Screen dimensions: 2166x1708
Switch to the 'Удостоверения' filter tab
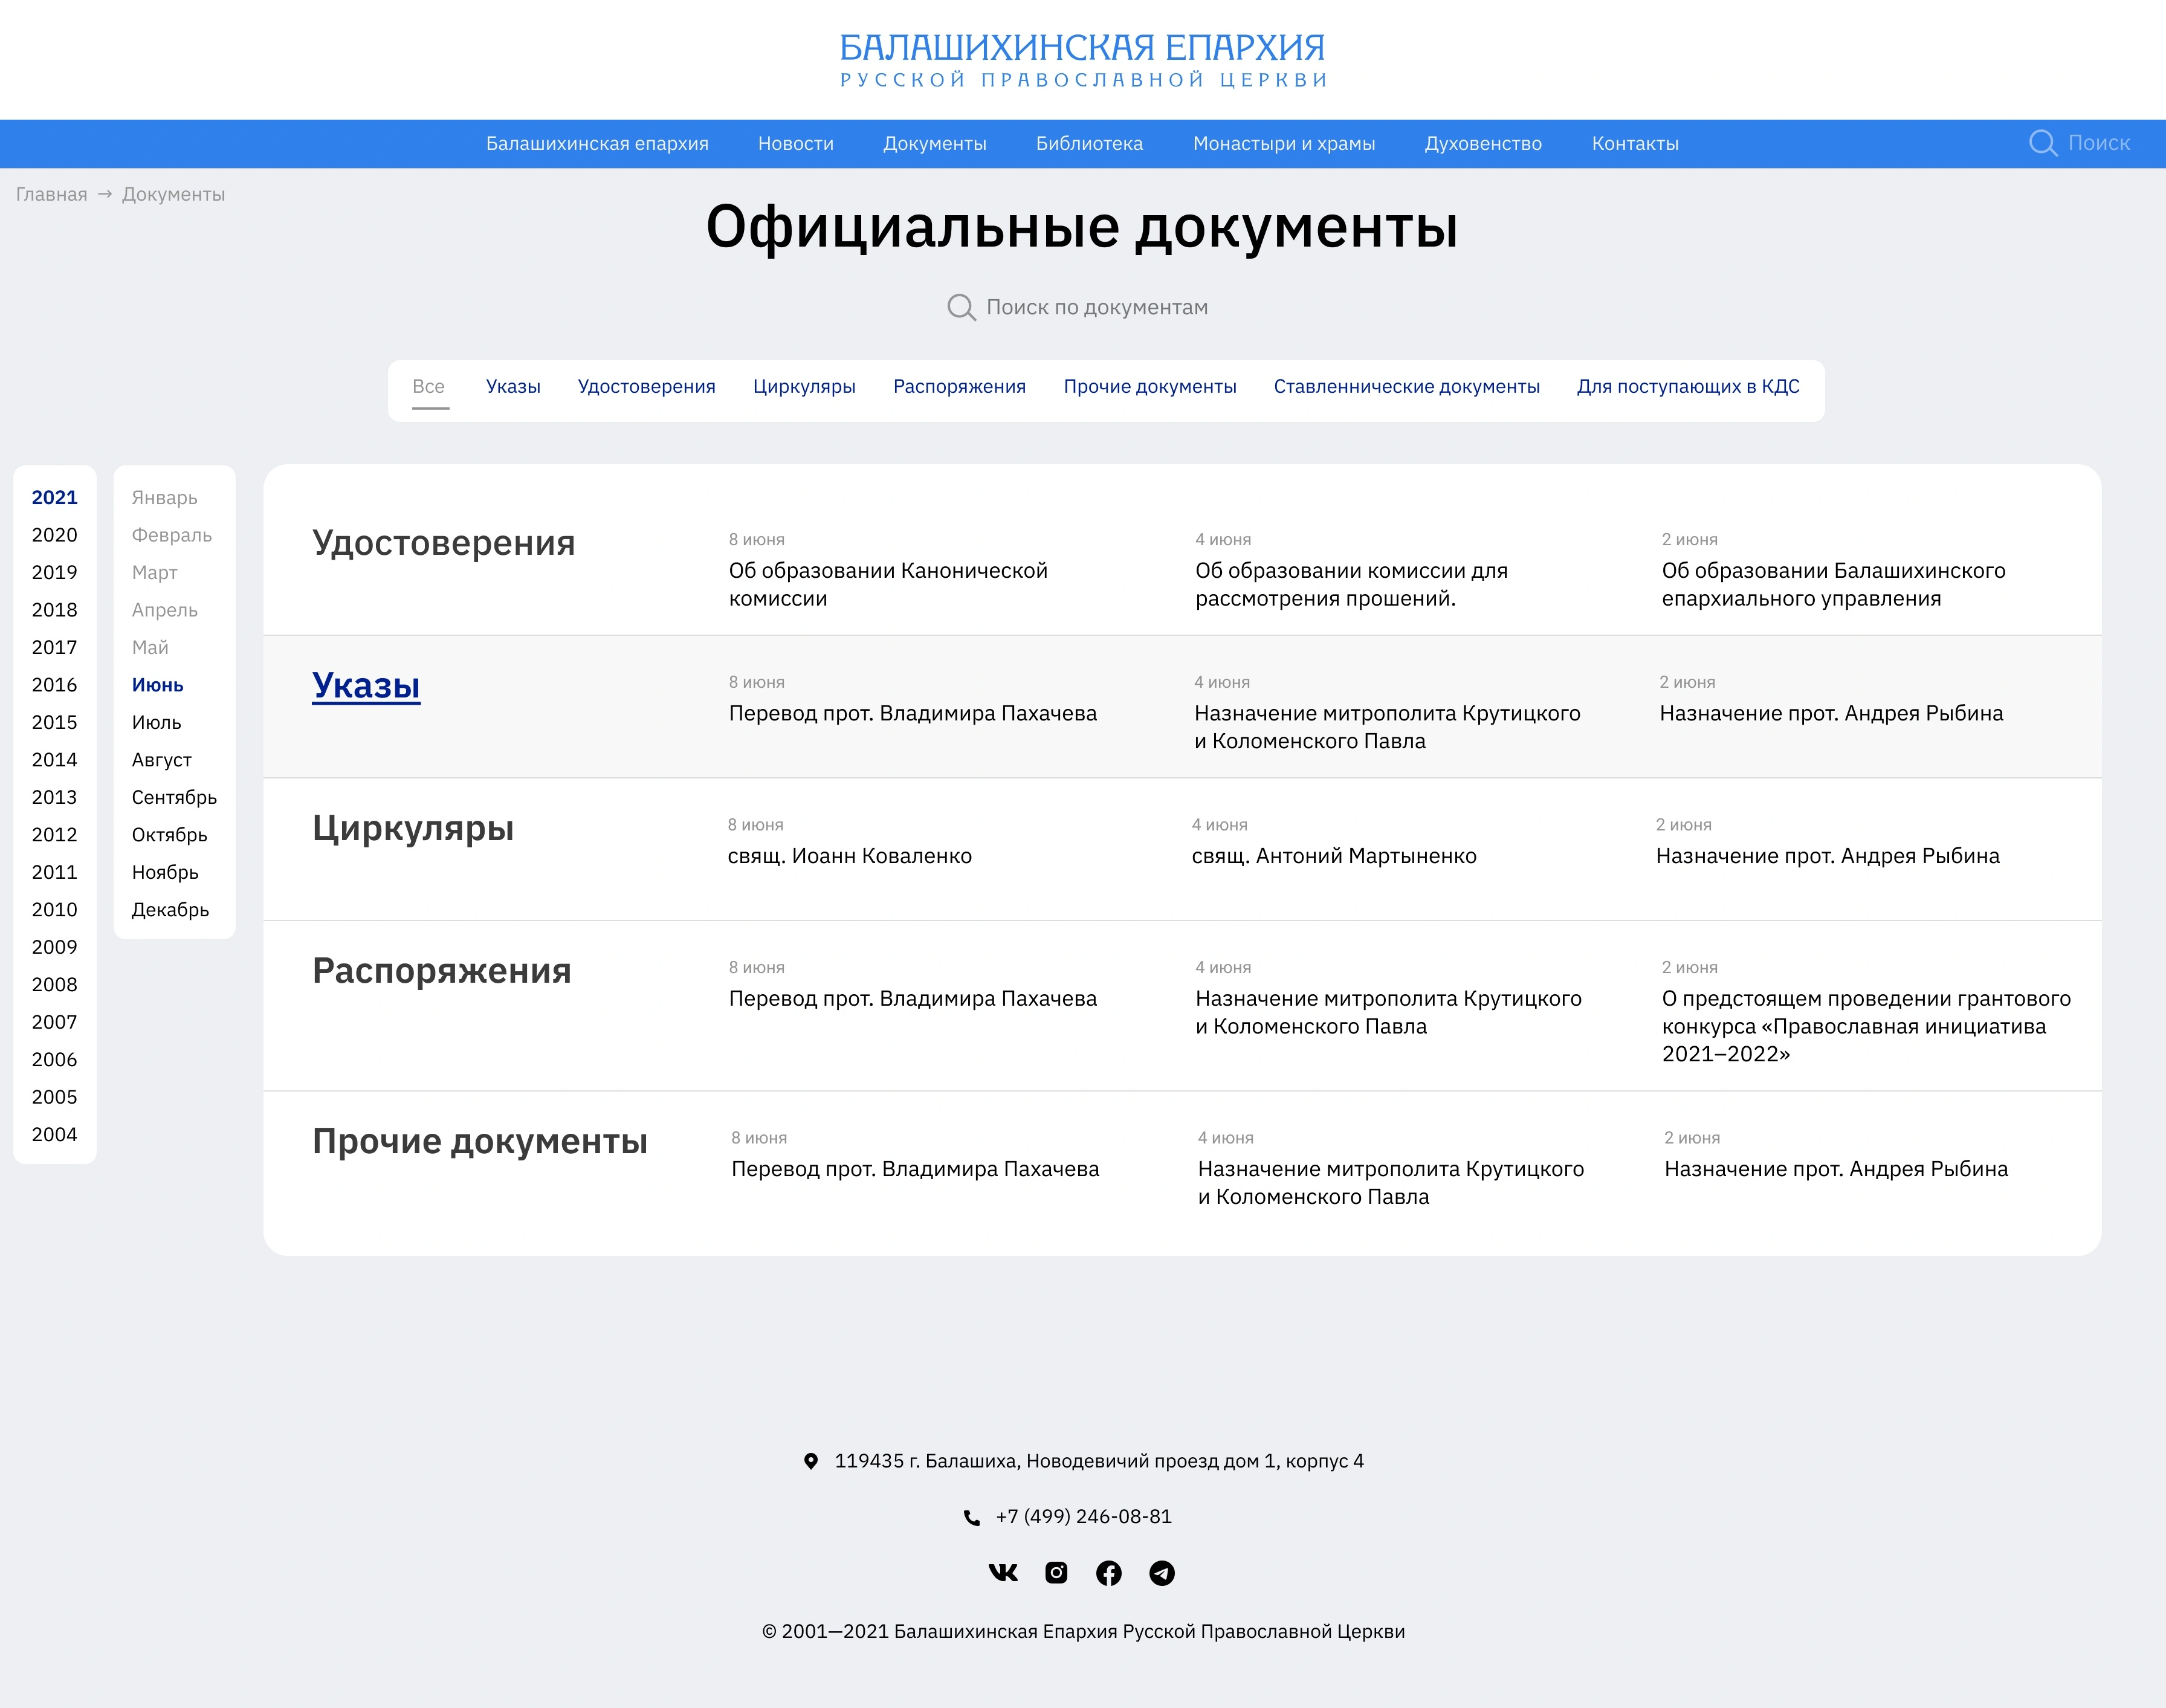pyautogui.click(x=647, y=386)
